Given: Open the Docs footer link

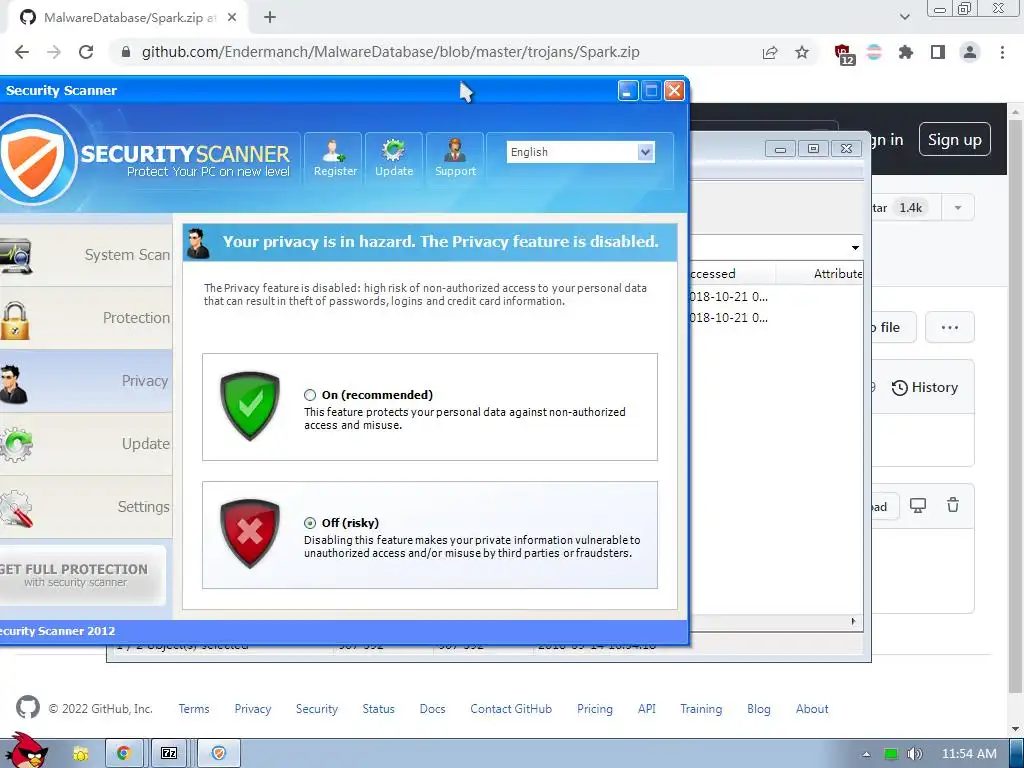Looking at the screenshot, I should [x=432, y=709].
